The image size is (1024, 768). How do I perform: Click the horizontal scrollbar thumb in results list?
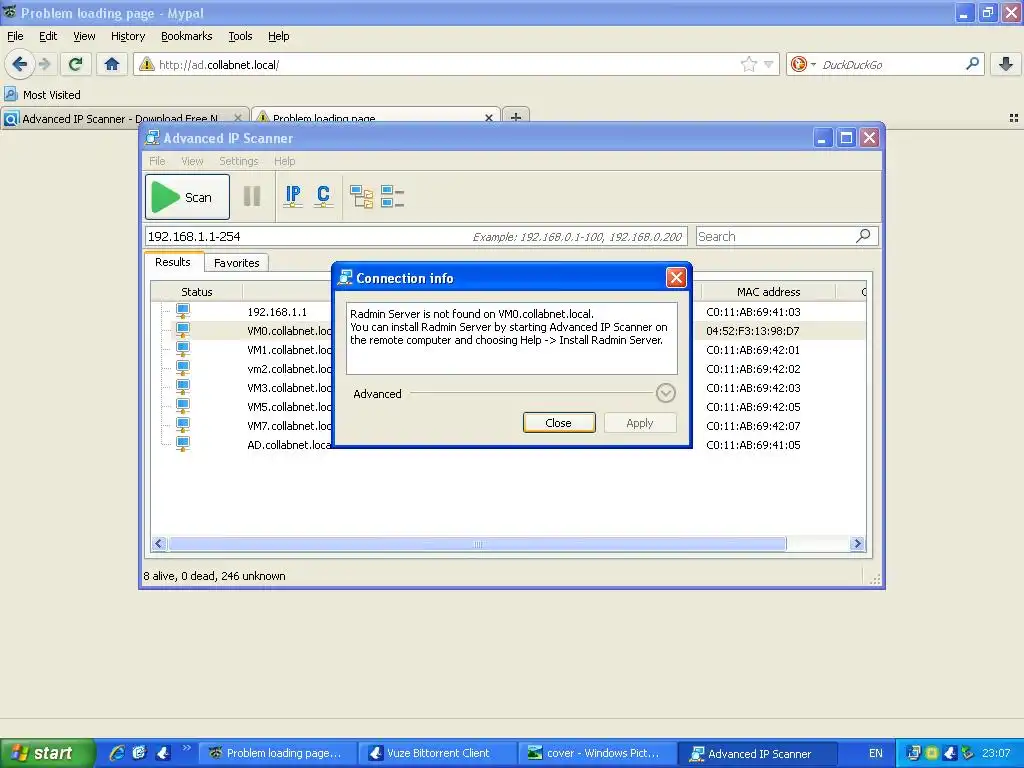477,543
